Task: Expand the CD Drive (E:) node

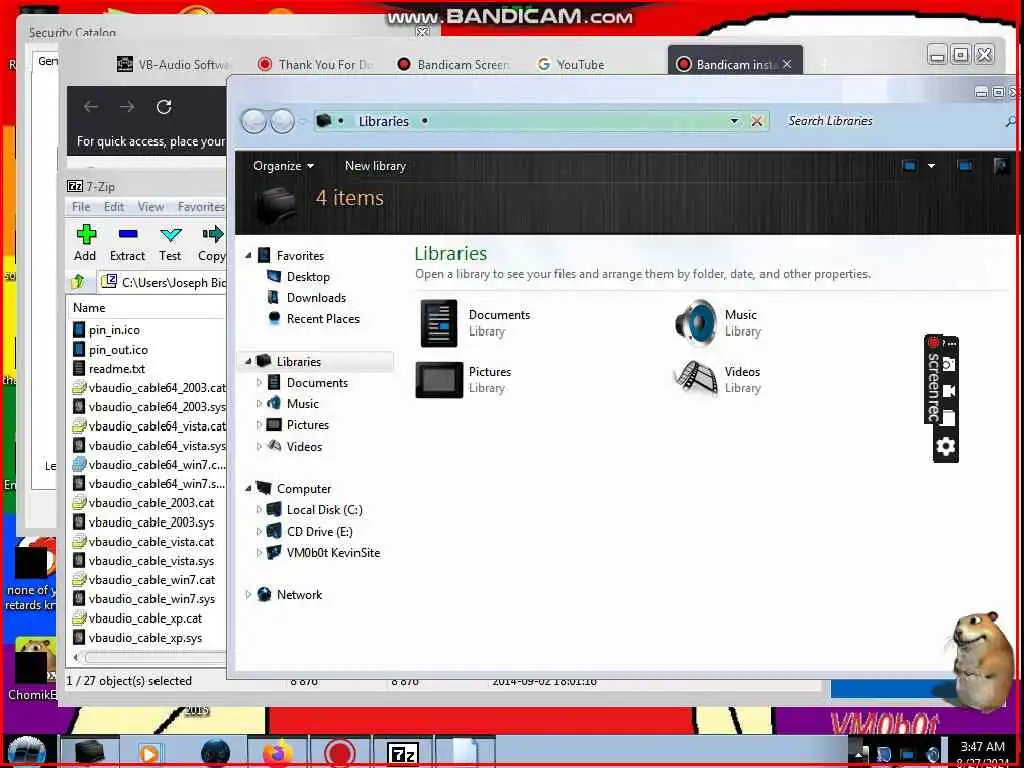Action: pos(259,532)
